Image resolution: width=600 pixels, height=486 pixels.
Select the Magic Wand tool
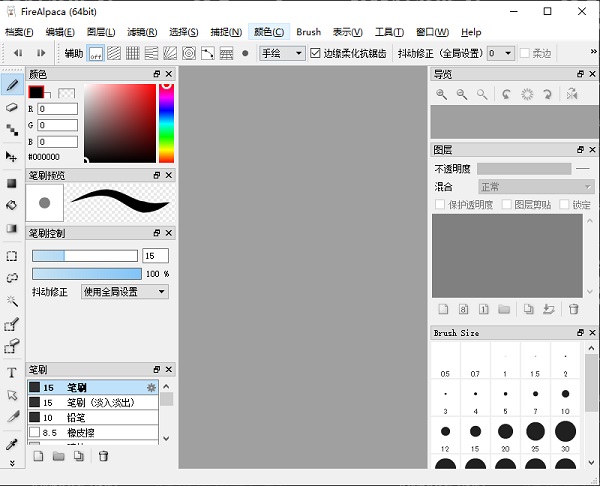tap(12, 300)
